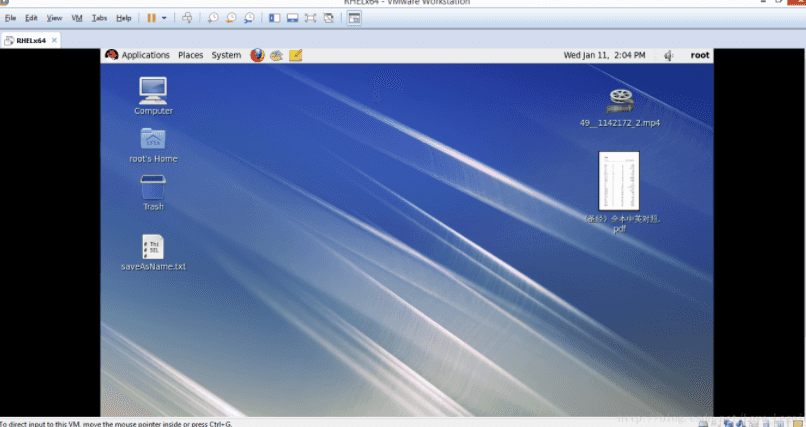This screenshot has height=427, width=806.
Task: Take a snapshot of the VM
Action: (213, 18)
